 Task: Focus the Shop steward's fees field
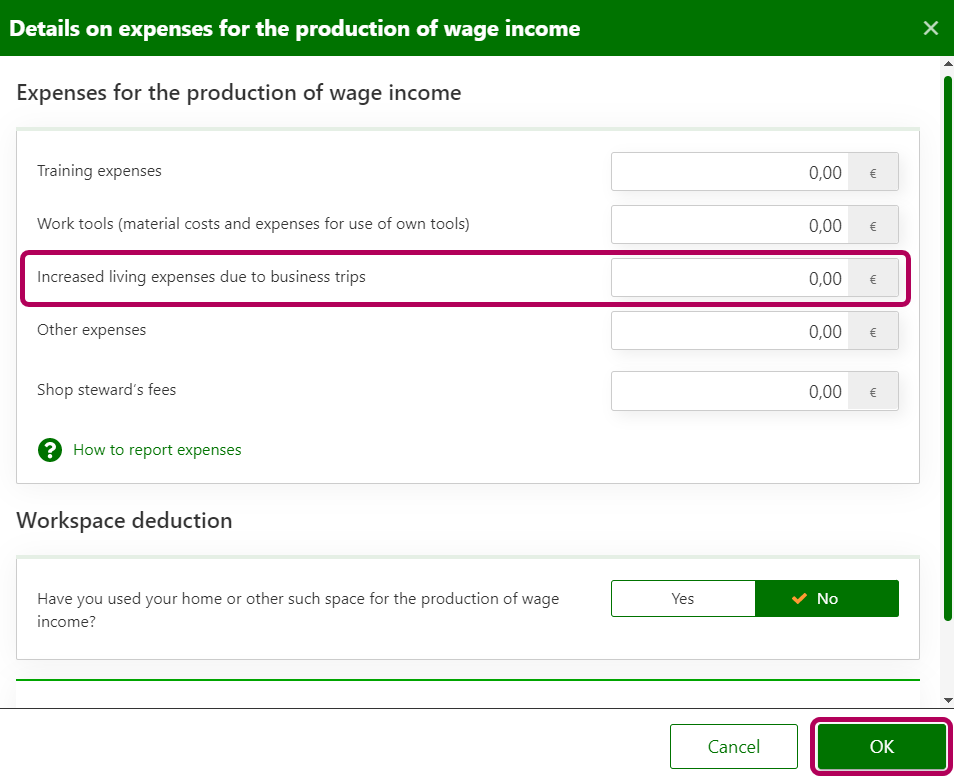click(x=730, y=391)
